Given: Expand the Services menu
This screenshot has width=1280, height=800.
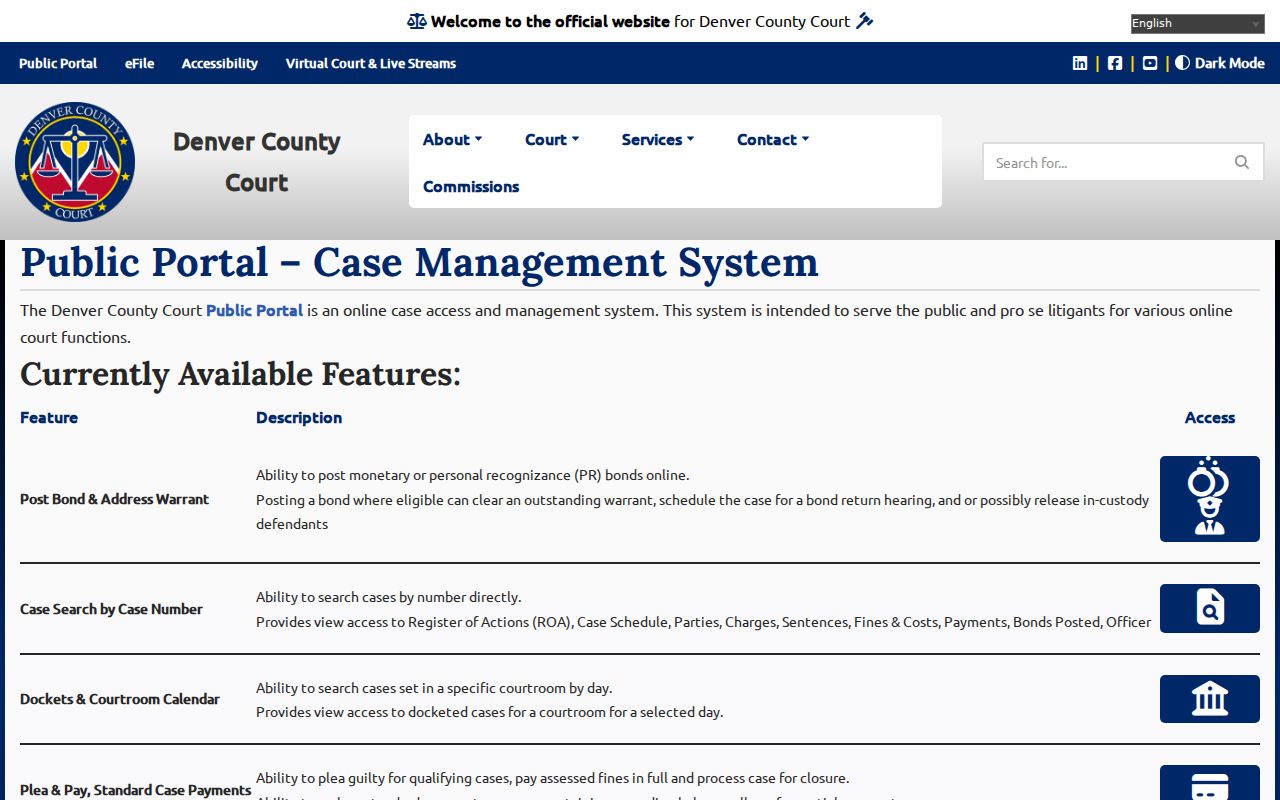Looking at the screenshot, I should pos(658,140).
